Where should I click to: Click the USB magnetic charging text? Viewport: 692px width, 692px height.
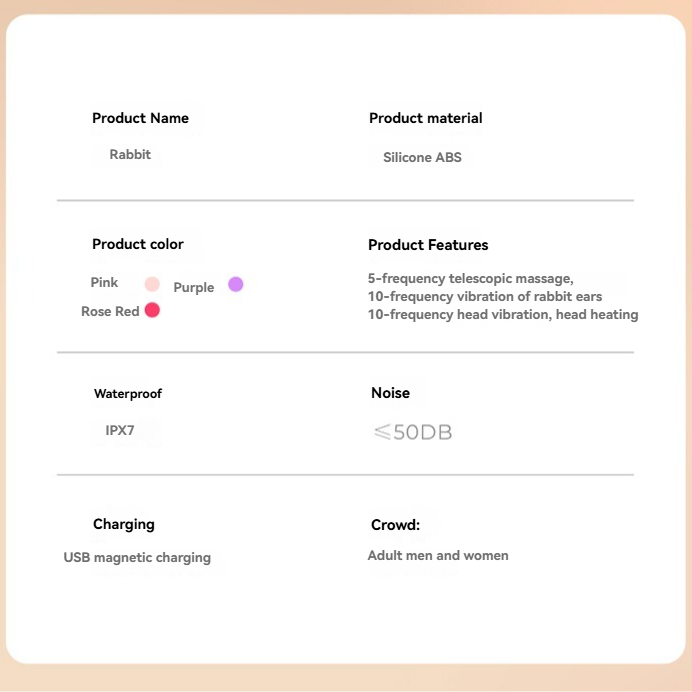[x=137, y=557]
